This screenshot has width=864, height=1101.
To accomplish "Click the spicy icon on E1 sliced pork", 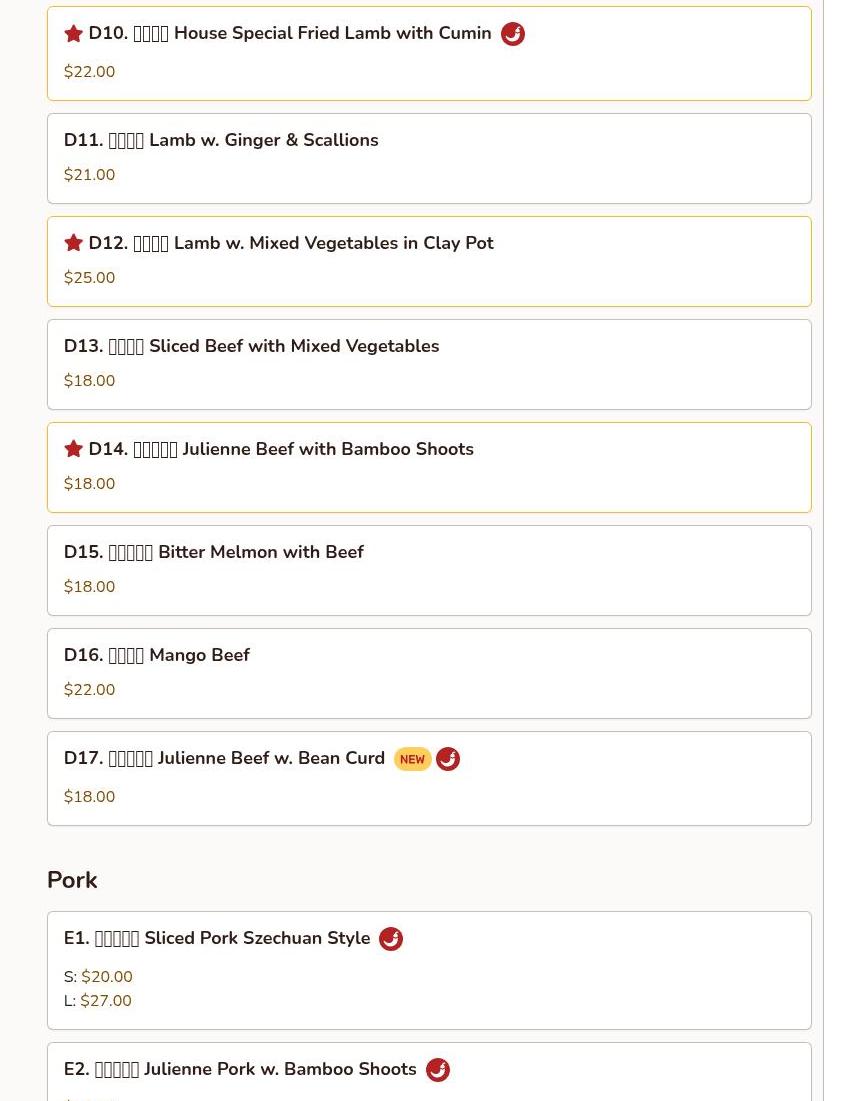I will tap(391, 939).
